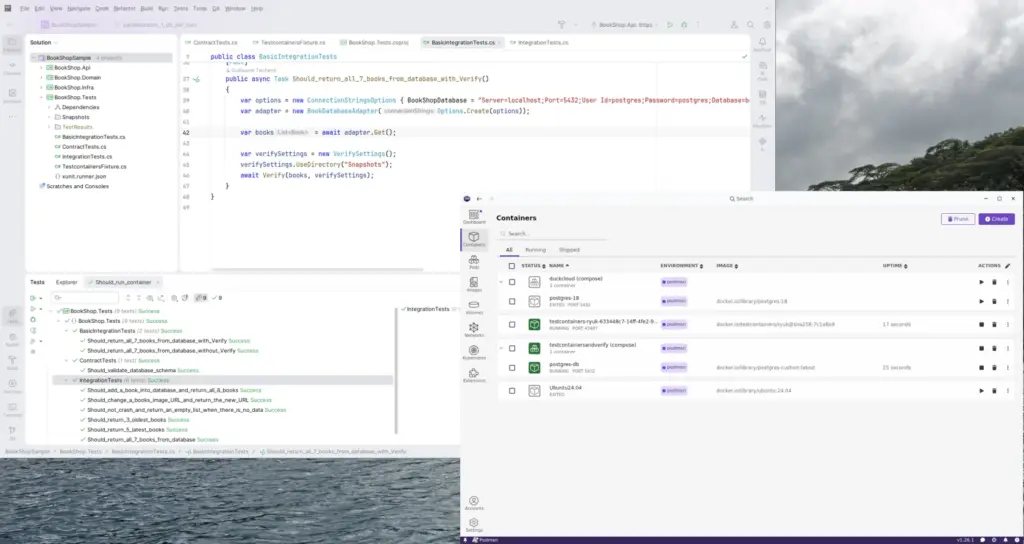This screenshot has height=544, width=1024.
Task: Check the postgres-18 row checkbox
Action: pyautogui.click(x=512, y=301)
